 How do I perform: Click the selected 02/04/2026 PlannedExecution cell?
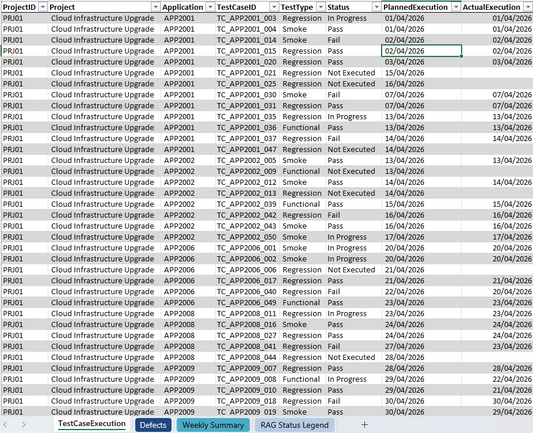pos(422,51)
